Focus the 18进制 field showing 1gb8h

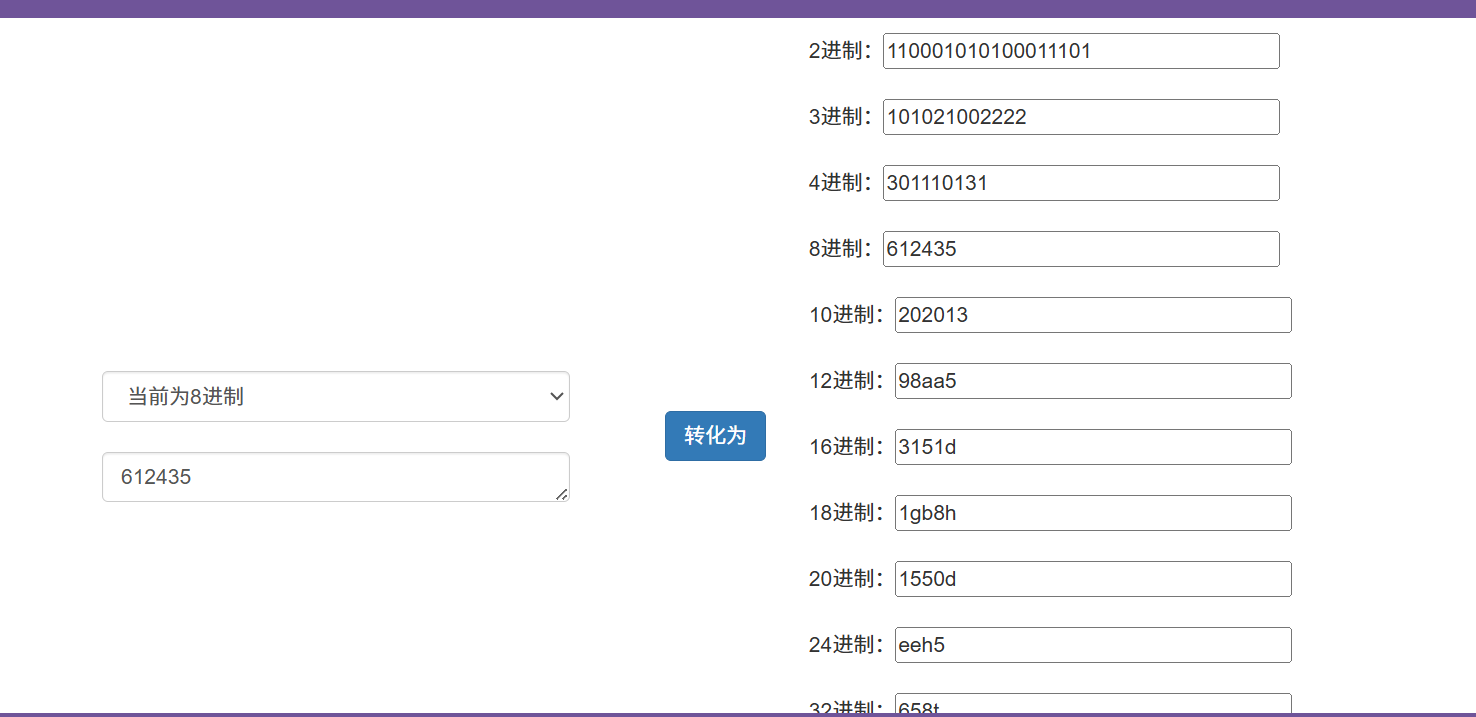tap(1092, 513)
